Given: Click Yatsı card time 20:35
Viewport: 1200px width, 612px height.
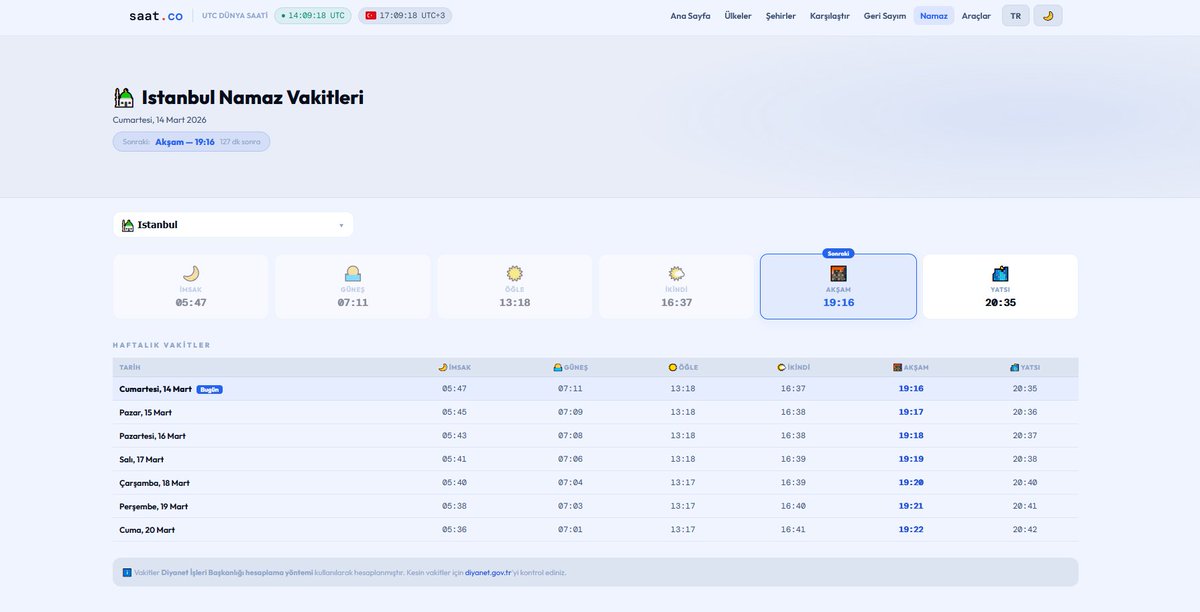Looking at the screenshot, I should pos(1000,302).
